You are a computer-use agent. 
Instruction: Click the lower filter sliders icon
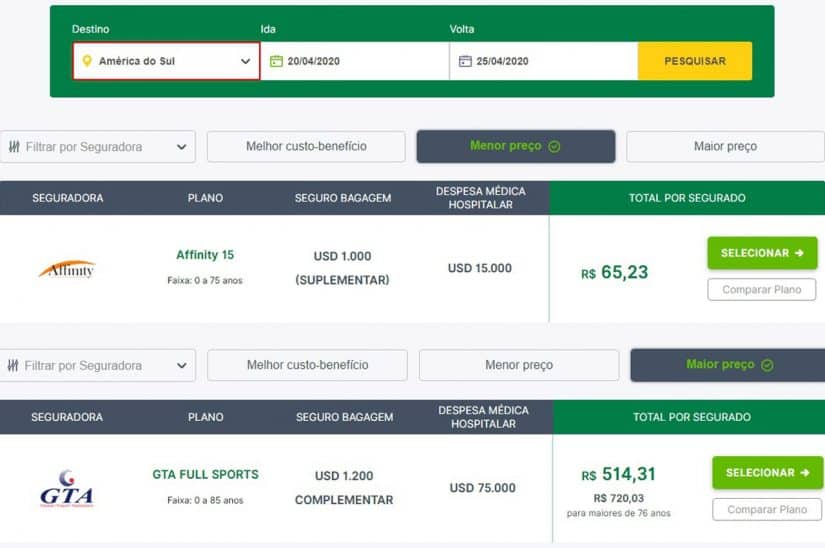pyautogui.click(x=13, y=366)
